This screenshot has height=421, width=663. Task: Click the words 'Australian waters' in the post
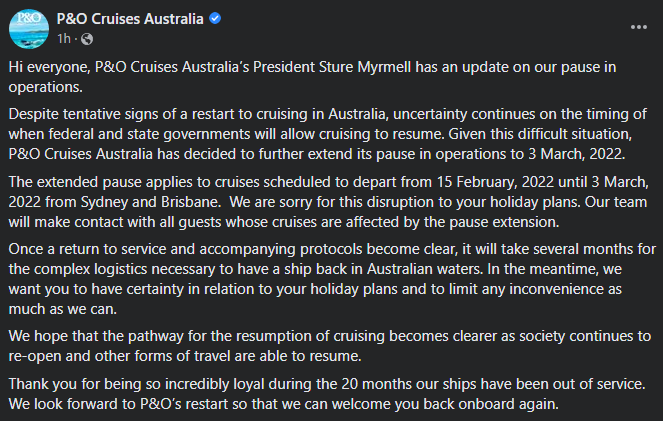point(424,269)
